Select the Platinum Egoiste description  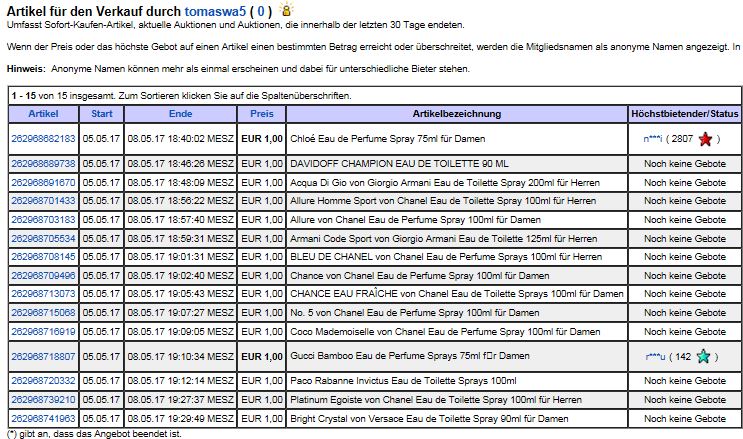click(x=435, y=400)
